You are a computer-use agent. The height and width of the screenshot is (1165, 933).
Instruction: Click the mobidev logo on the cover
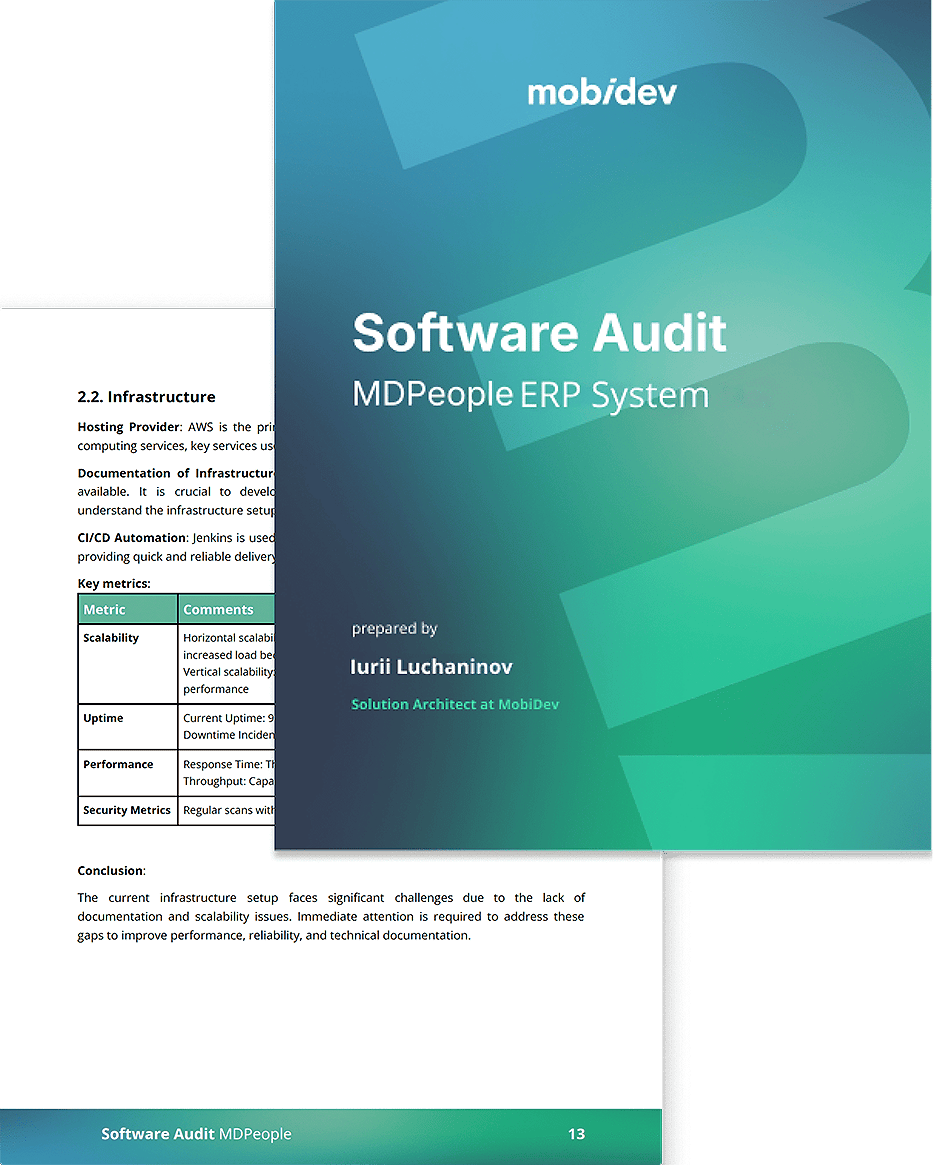pyautogui.click(x=602, y=93)
